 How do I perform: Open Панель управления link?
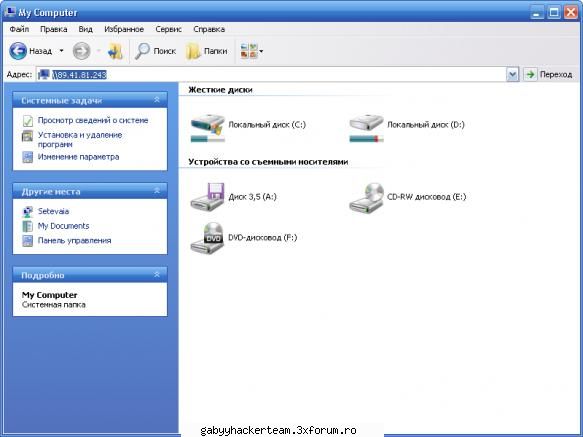tap(74, 241)
